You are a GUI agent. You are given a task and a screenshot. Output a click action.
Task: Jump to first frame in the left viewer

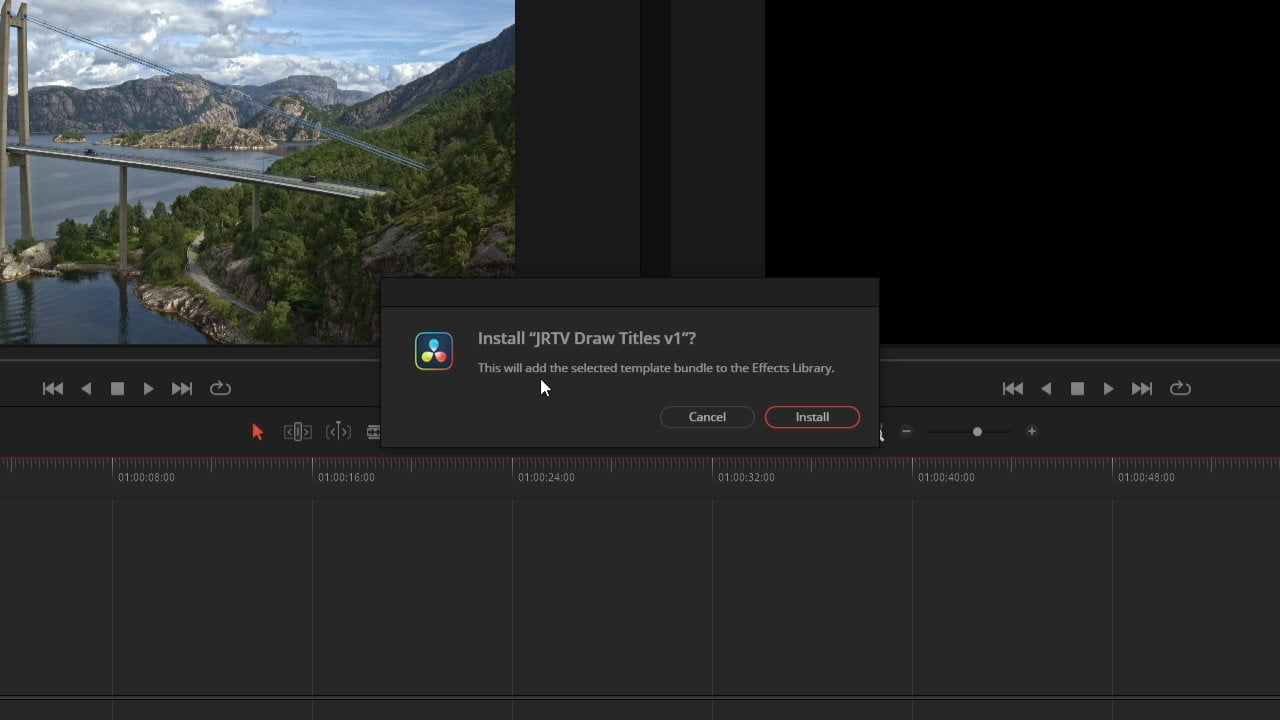[53, 388]
